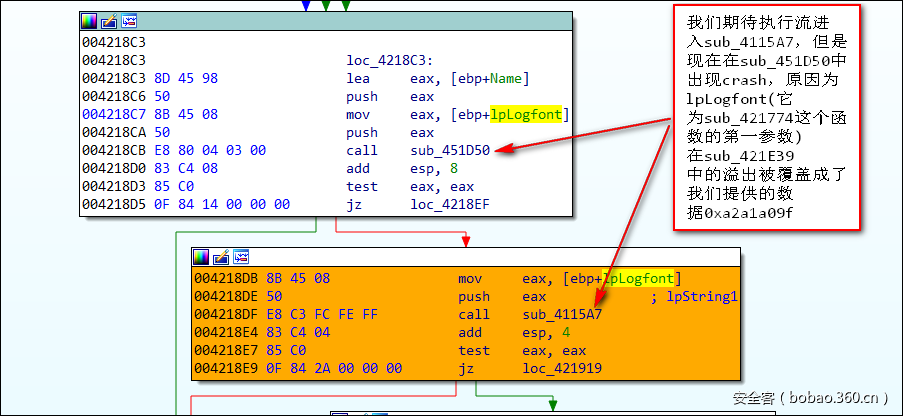903x416 pixels.
Task: Click highlighted lpLogfont in the orange block
Action: coord(640,278)
